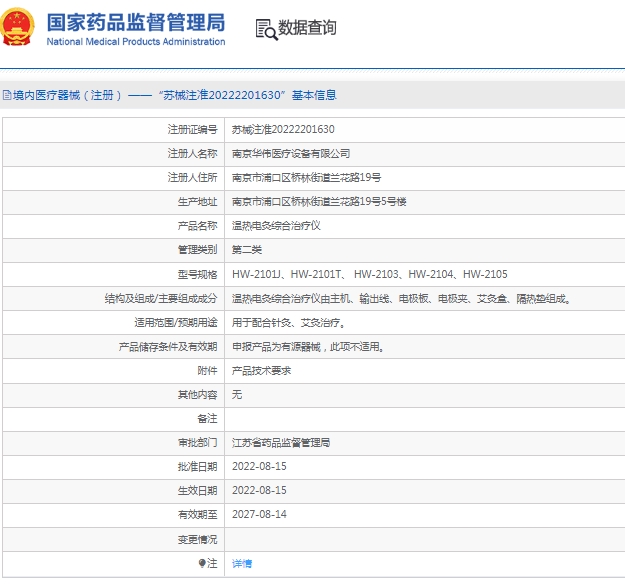
Task: Select product name 温热电灸综合治疗仪
Action: tap(276, 226)
